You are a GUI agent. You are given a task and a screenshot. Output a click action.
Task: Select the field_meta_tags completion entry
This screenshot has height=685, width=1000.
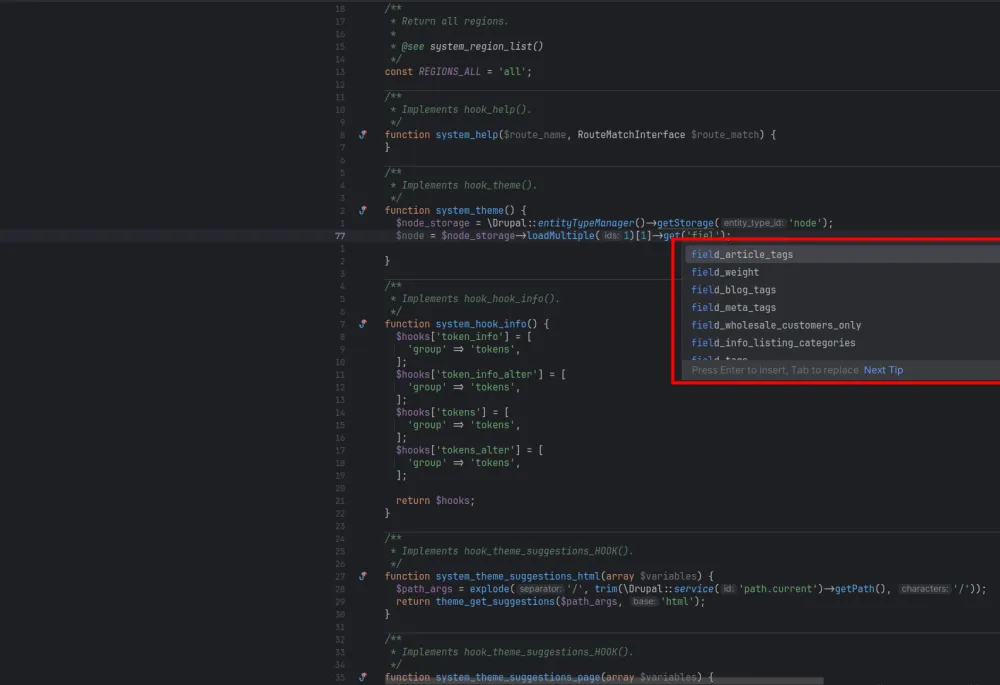(733, 308)
